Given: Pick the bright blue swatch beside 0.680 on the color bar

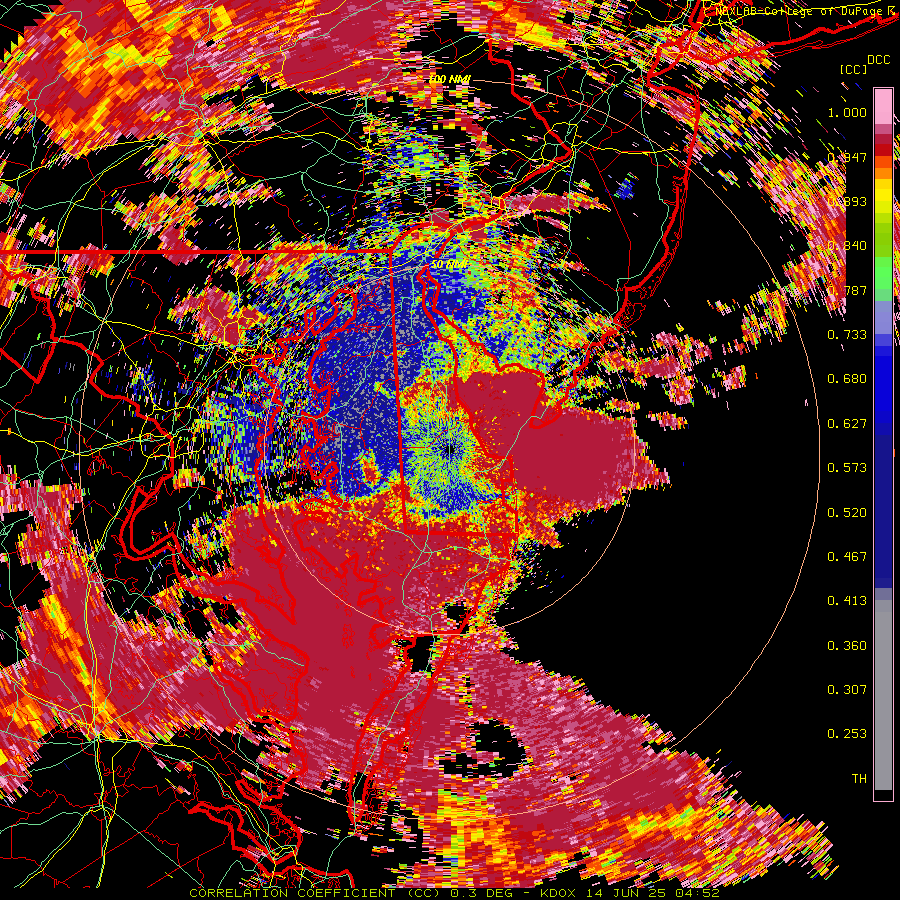Looking at the screenshot, I should pos(883,382).
